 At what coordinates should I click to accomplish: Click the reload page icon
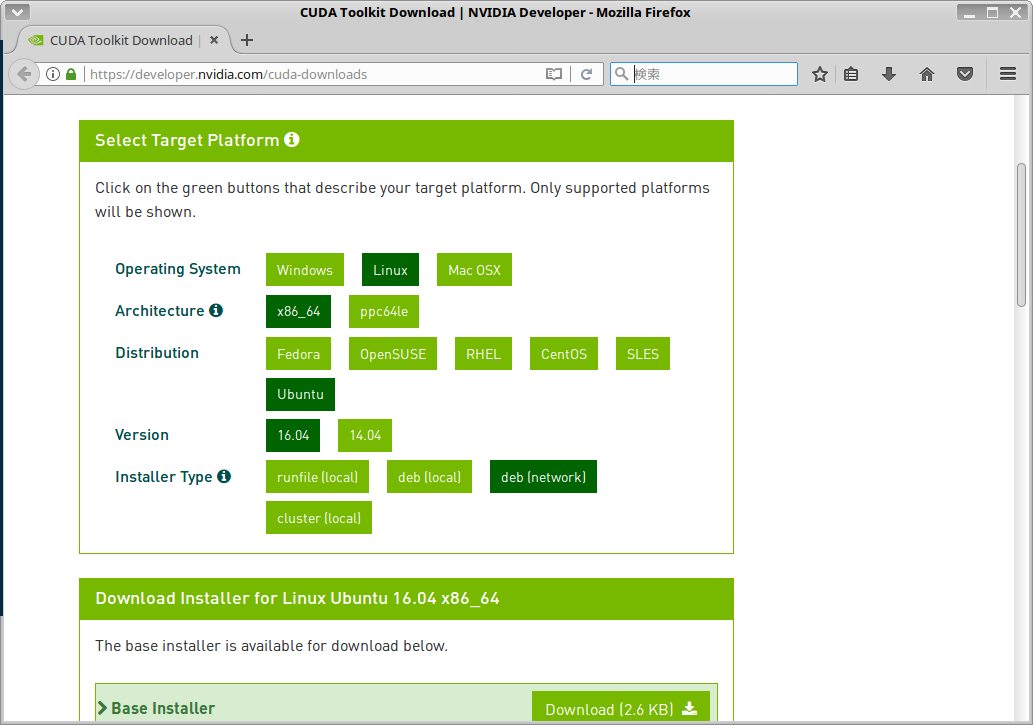(587, 74)
